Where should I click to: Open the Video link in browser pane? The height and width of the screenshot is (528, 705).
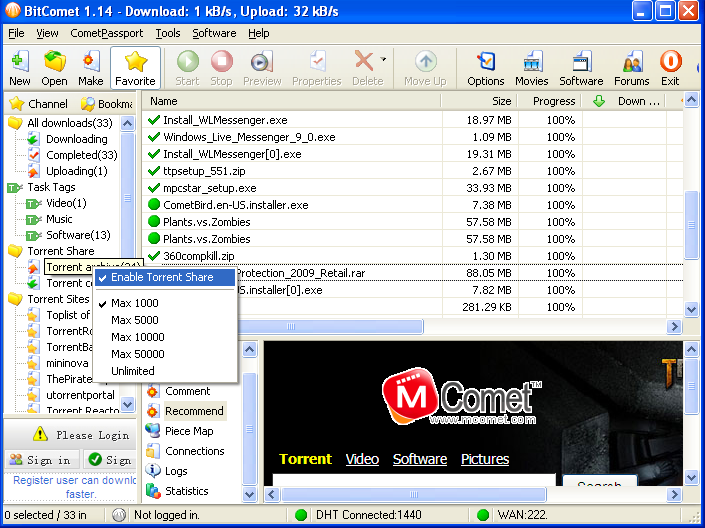[x=362, y=459]
